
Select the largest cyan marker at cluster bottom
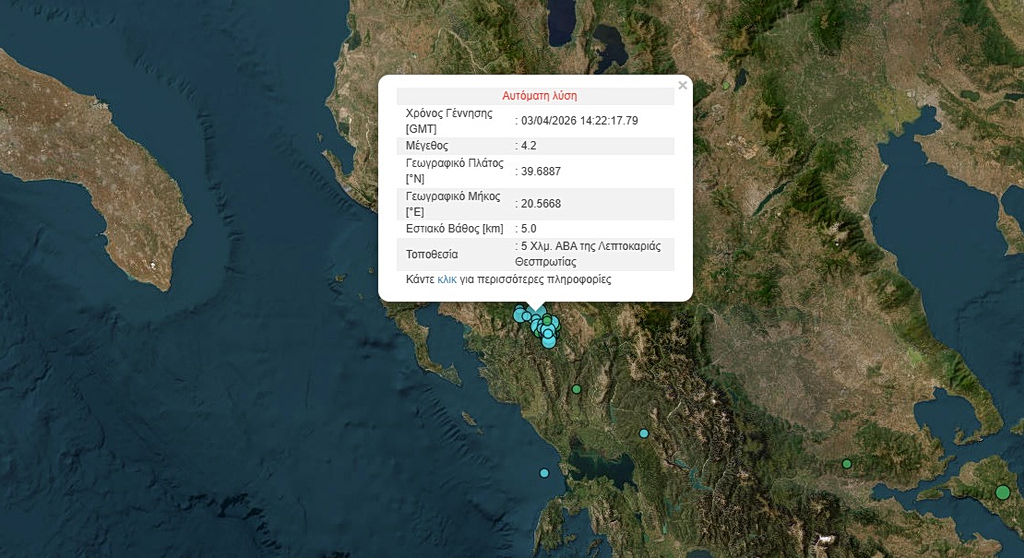tap(549, 341)
